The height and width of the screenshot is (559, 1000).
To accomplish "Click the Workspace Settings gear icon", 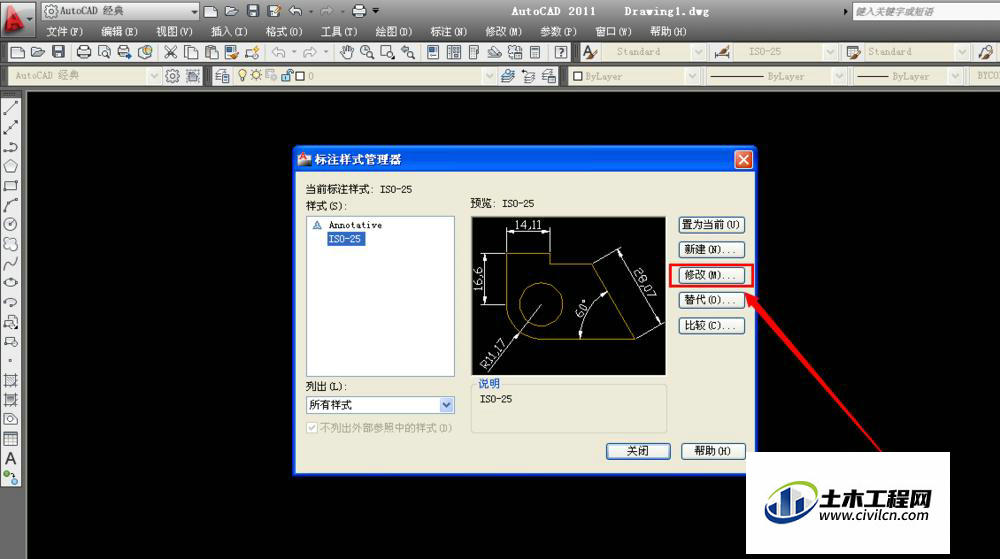I will point(172,76).
